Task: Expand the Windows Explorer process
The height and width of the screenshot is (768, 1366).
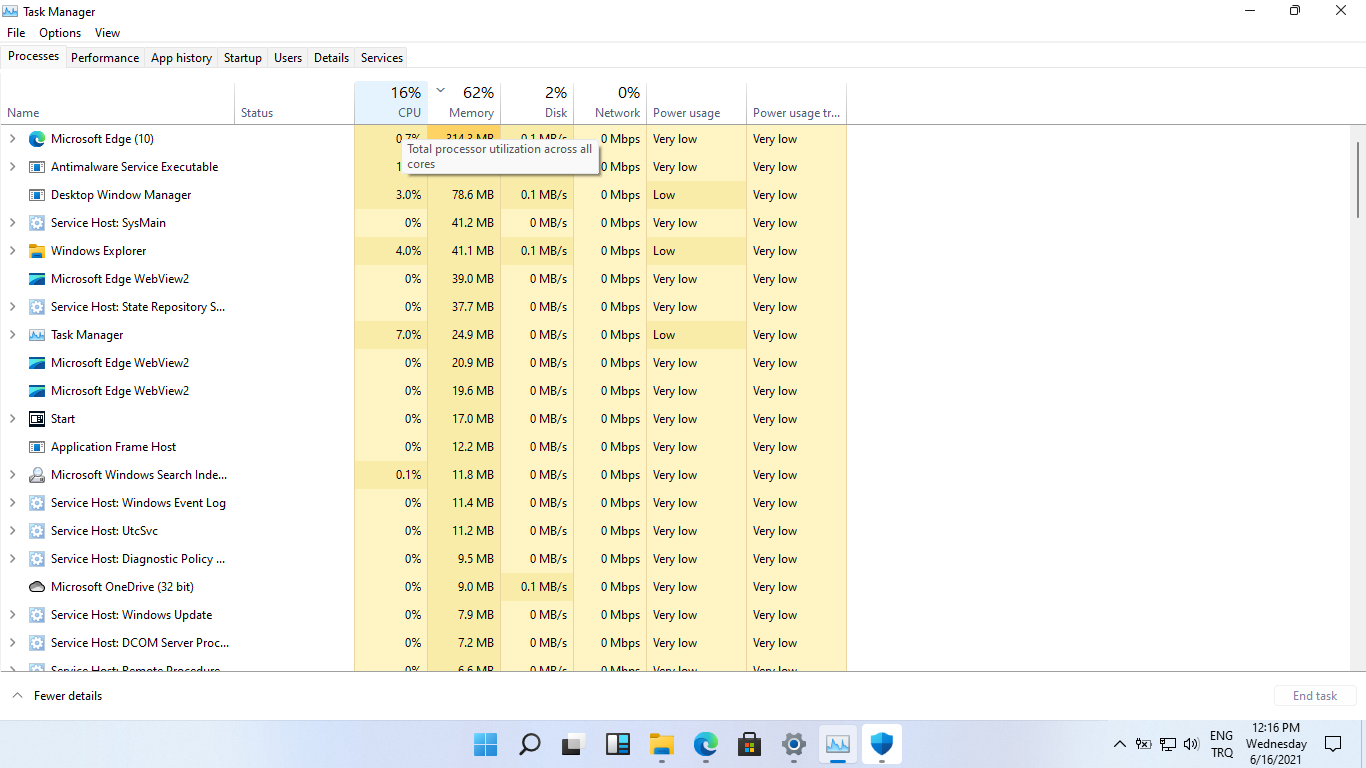Action: click(x=13, y=251)
